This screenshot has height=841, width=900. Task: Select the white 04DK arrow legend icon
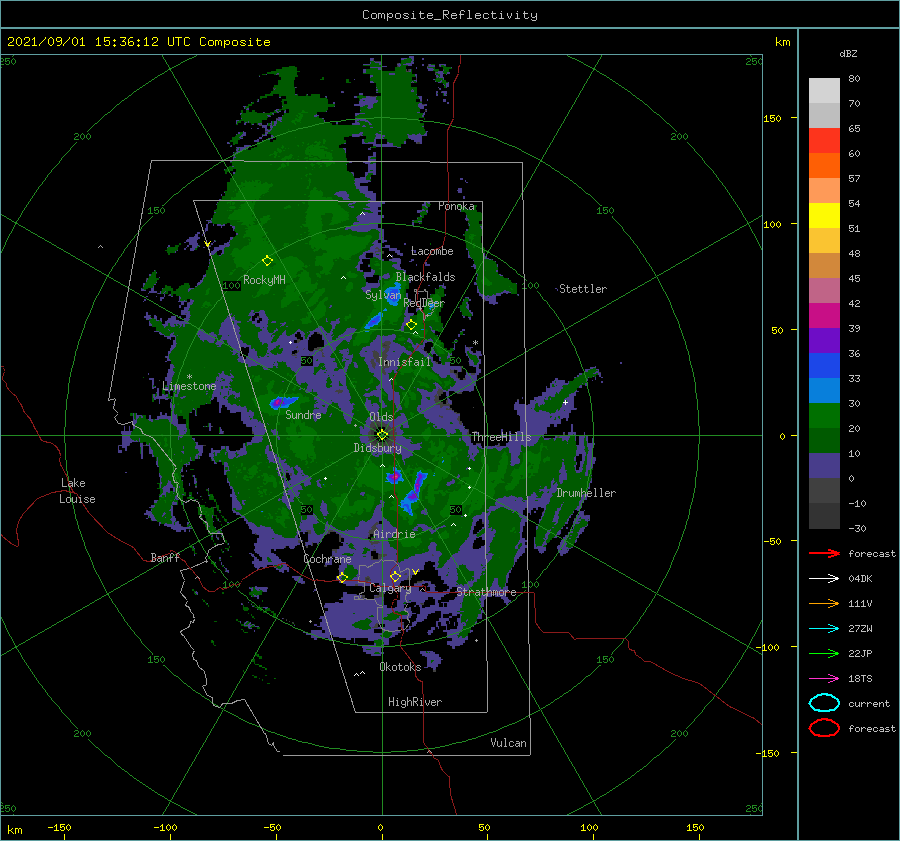click(x=824, y=578)
